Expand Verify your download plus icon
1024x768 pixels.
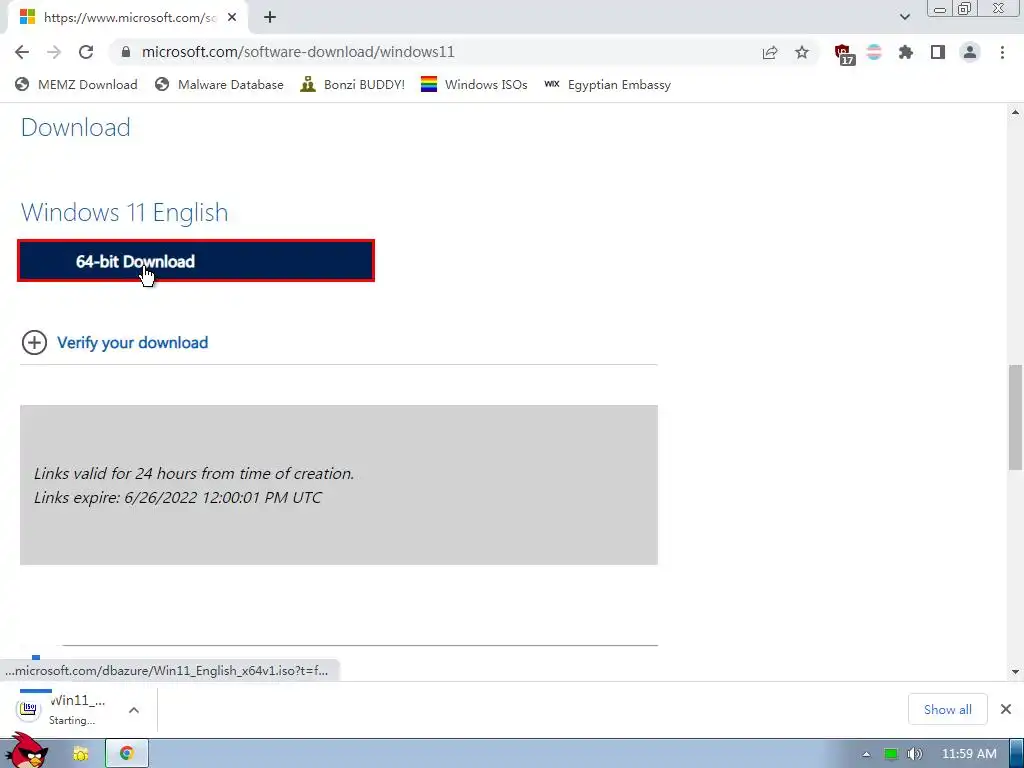pyautogui.click(x=34, y=342)
